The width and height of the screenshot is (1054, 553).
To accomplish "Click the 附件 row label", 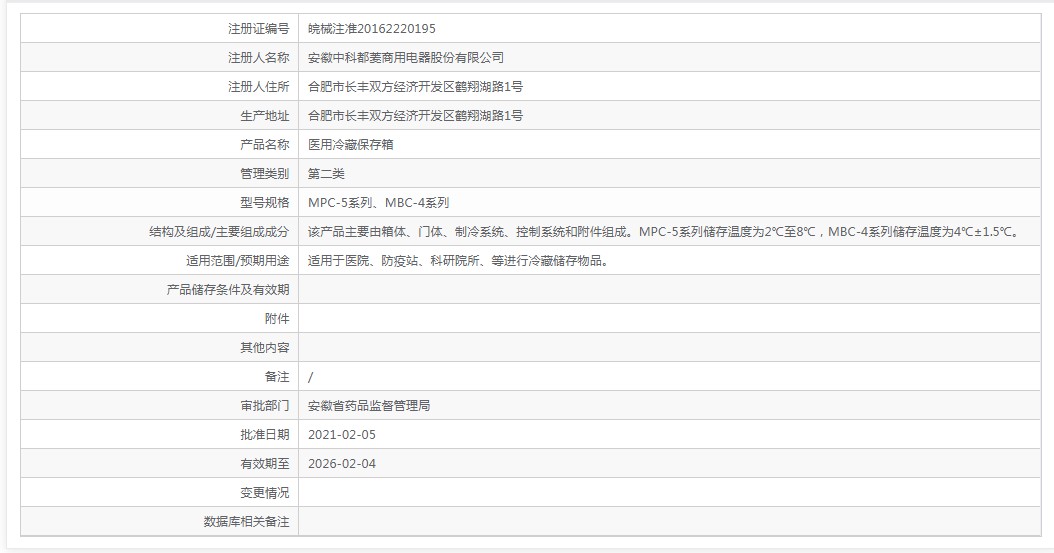I will pos(277,319).
